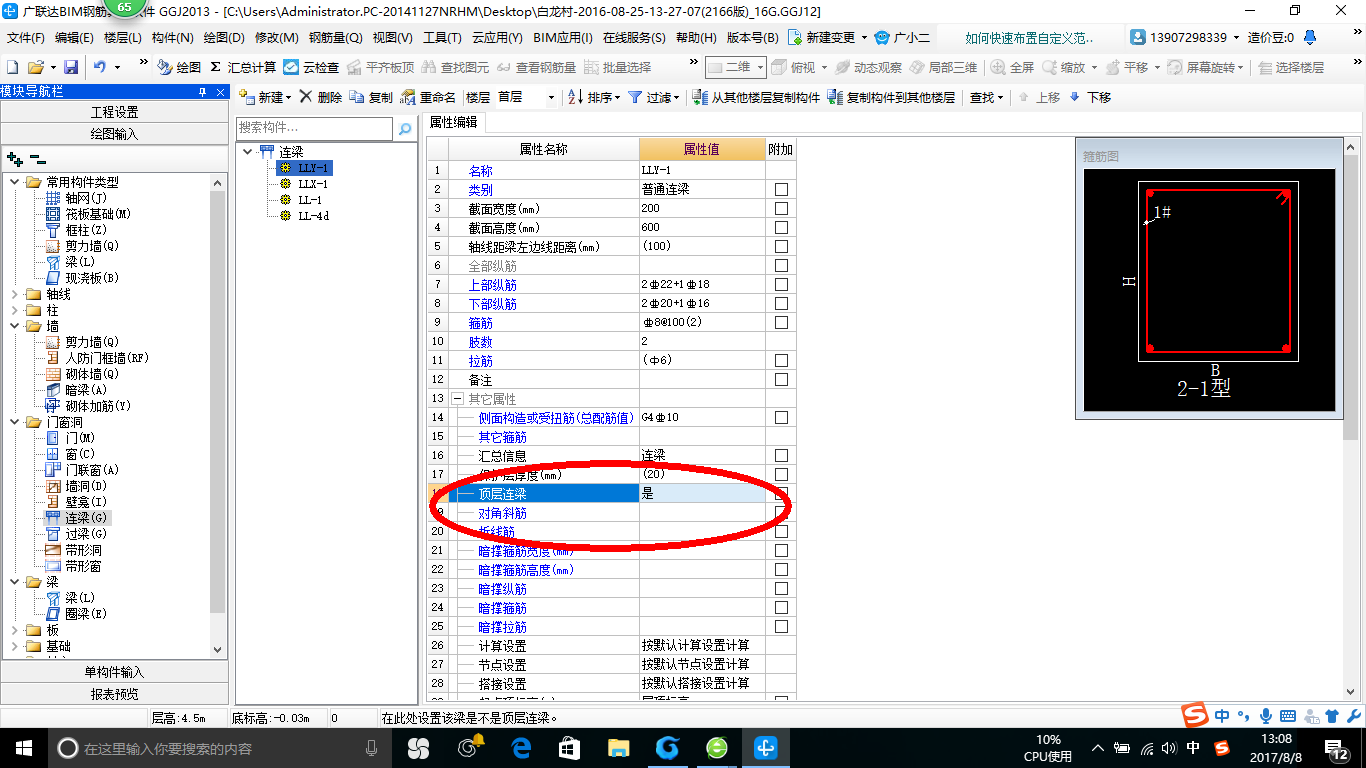This screenshot has height=768, width=1366.
Task: Click the 如何快速布置自定义范 help link
Action: pos(1029,38)
